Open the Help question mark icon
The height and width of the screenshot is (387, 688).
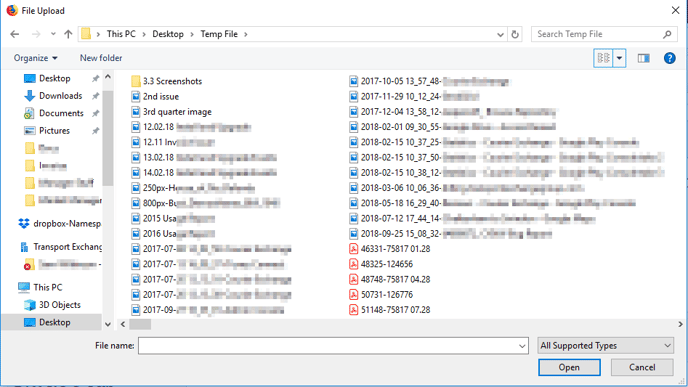670,58
